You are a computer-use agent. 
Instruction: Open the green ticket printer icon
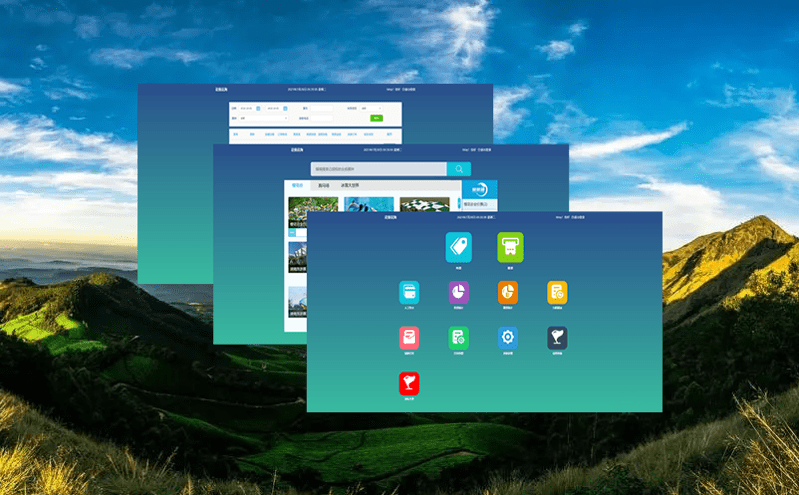[510, 247]
